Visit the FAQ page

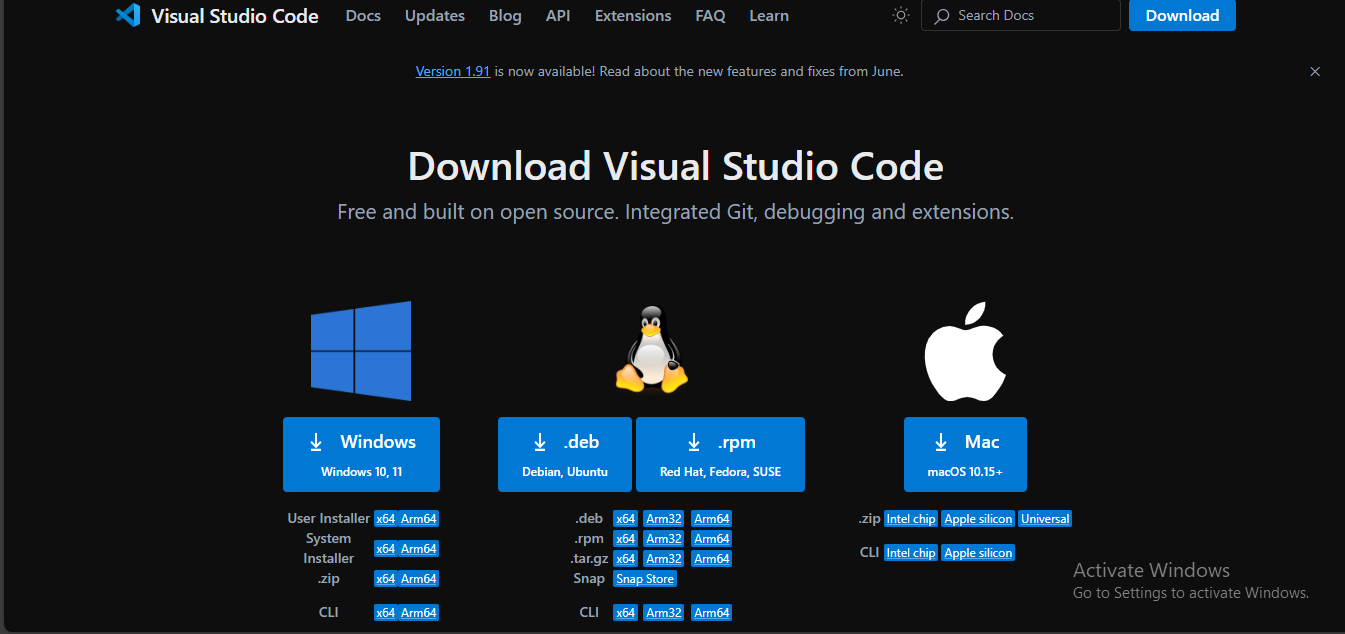710,15
